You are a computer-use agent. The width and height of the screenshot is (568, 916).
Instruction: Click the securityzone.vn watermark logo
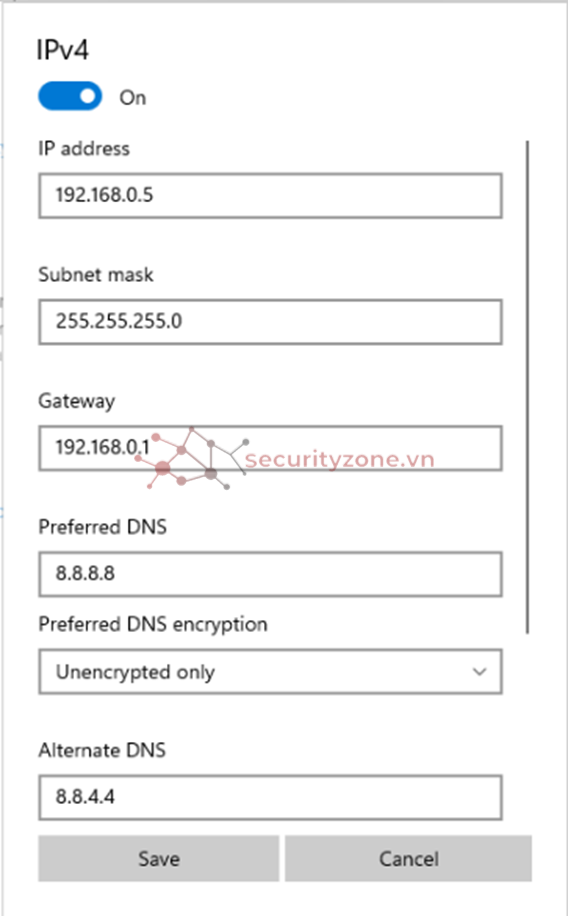point(192,458)
